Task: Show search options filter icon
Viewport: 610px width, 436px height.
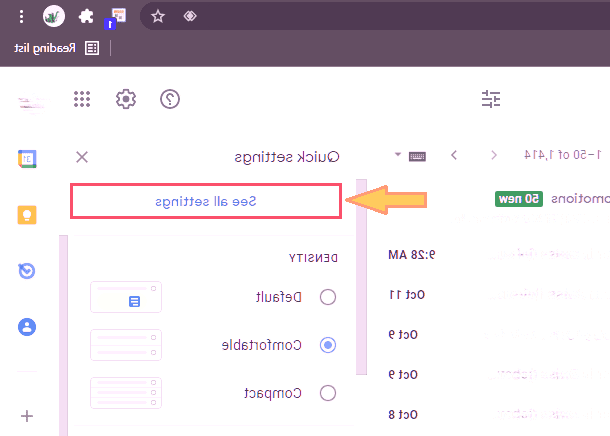Action: [490, 99]
